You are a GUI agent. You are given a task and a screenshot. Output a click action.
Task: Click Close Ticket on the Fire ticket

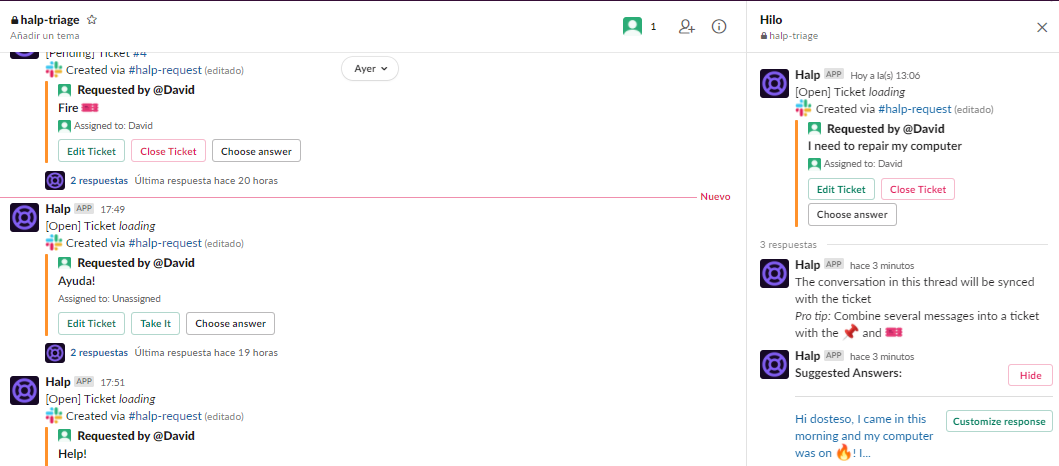coord(168,151)
